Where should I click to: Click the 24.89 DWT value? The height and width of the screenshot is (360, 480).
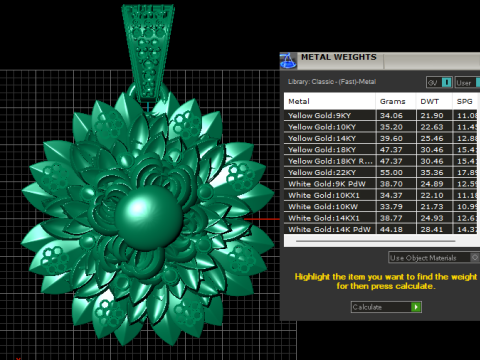tap(432, 184)
